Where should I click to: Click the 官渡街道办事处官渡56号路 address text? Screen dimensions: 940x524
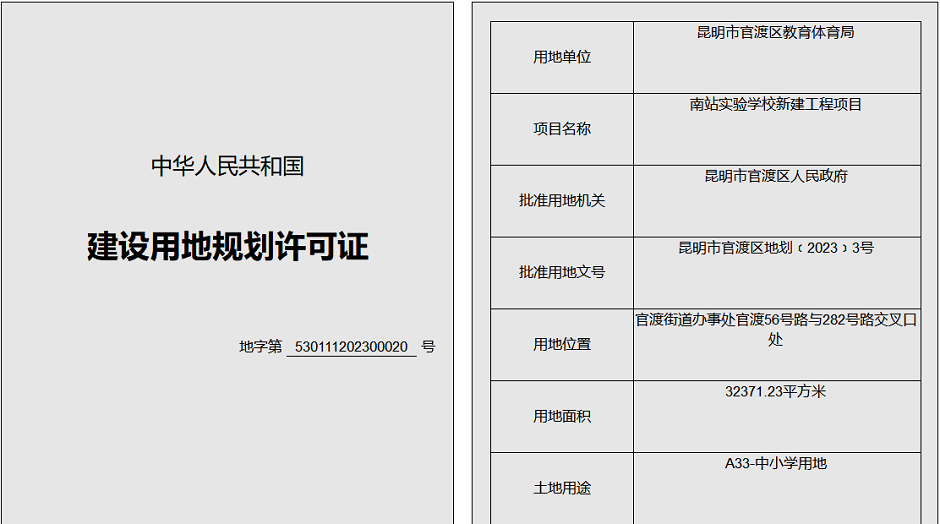720,320
